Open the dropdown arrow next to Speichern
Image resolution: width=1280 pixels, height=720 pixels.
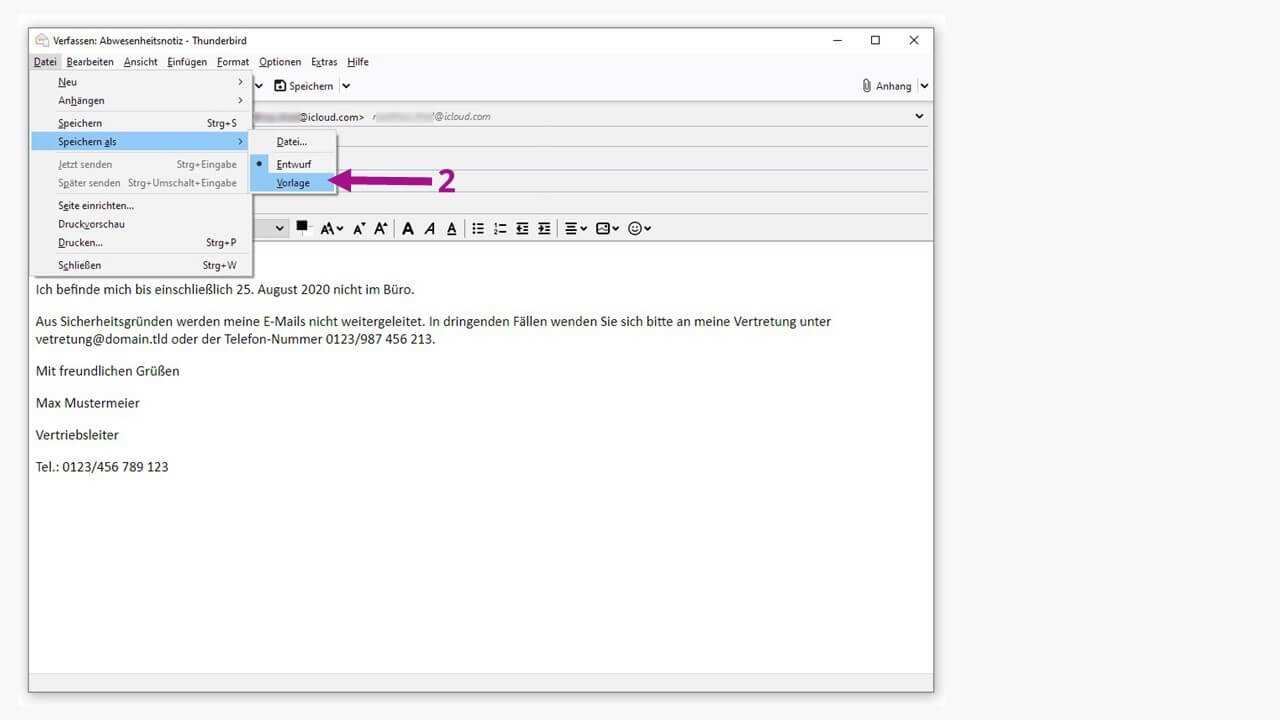[346, 86]
